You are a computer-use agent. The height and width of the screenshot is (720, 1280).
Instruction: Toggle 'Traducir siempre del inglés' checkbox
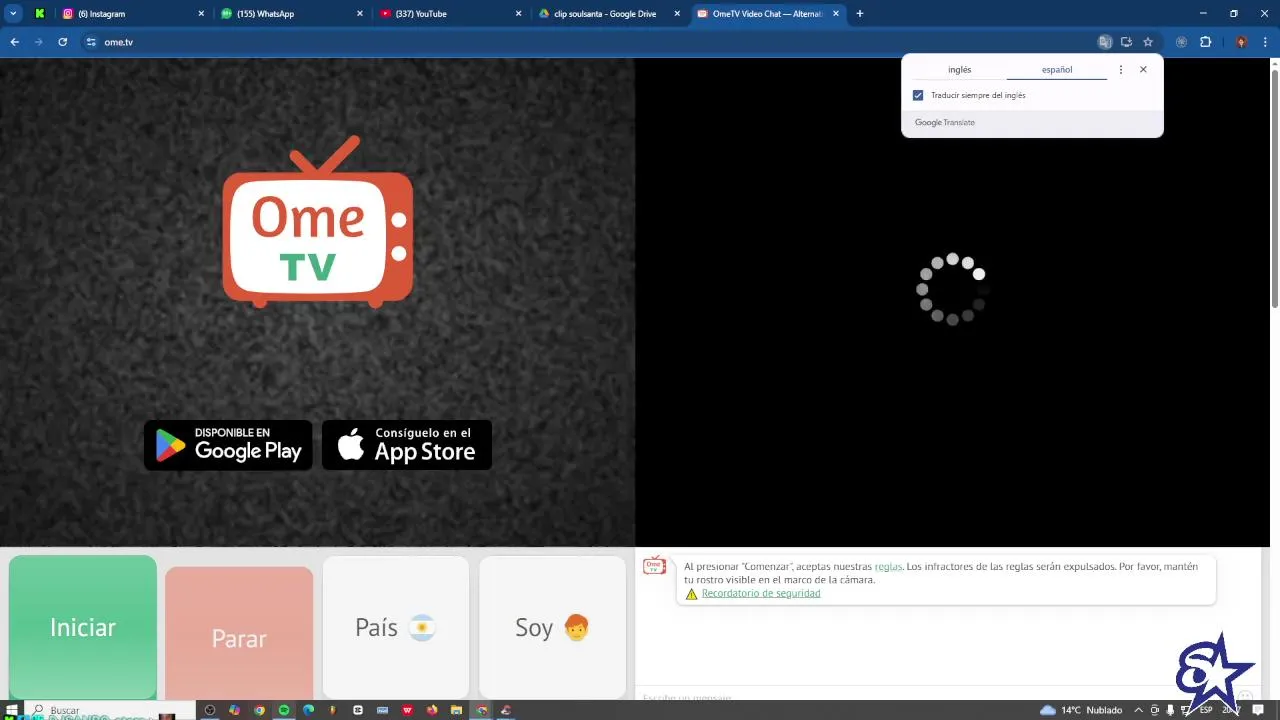[918, 95]
